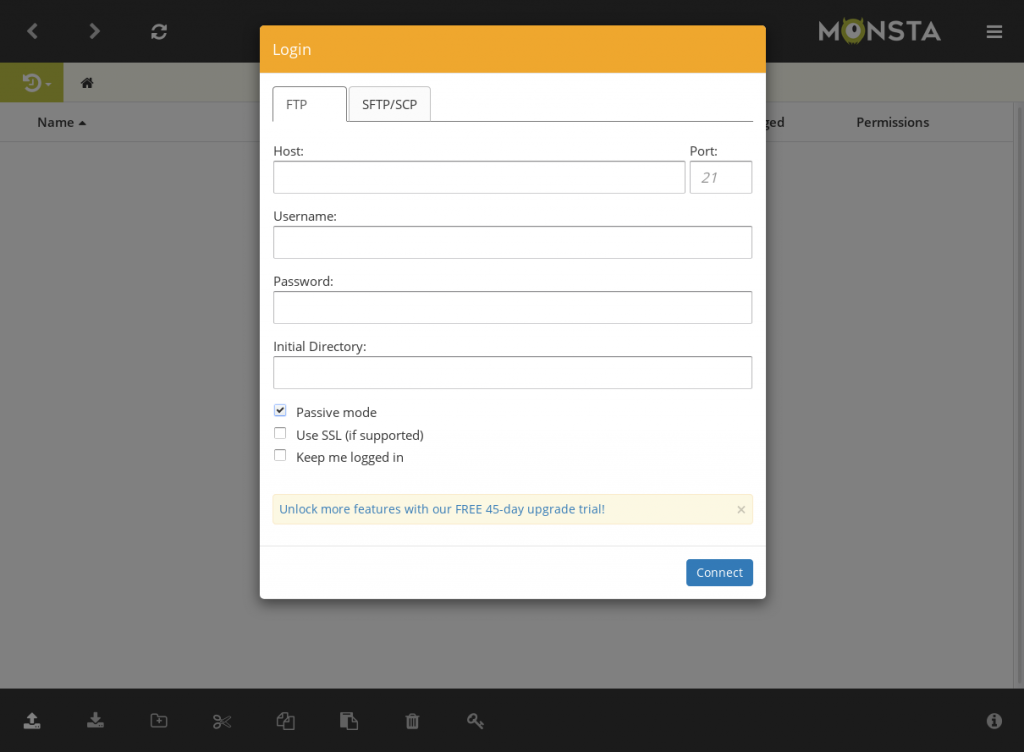Screen dimensions: 1024x752
Task: Open the FREE 45-day upgrade trial link
Action: pyautogui.click(x=442, y=509)
